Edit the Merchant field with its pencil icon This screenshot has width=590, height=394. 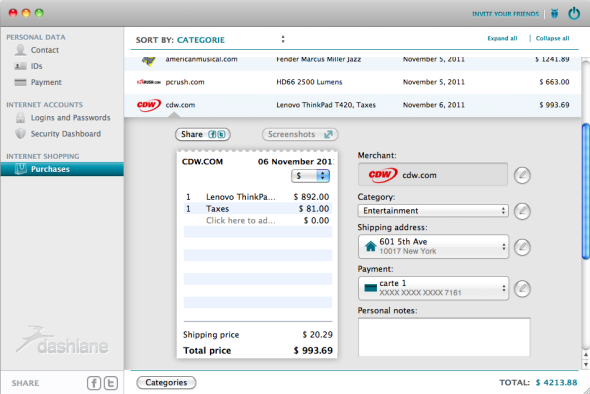coord(522,175)
